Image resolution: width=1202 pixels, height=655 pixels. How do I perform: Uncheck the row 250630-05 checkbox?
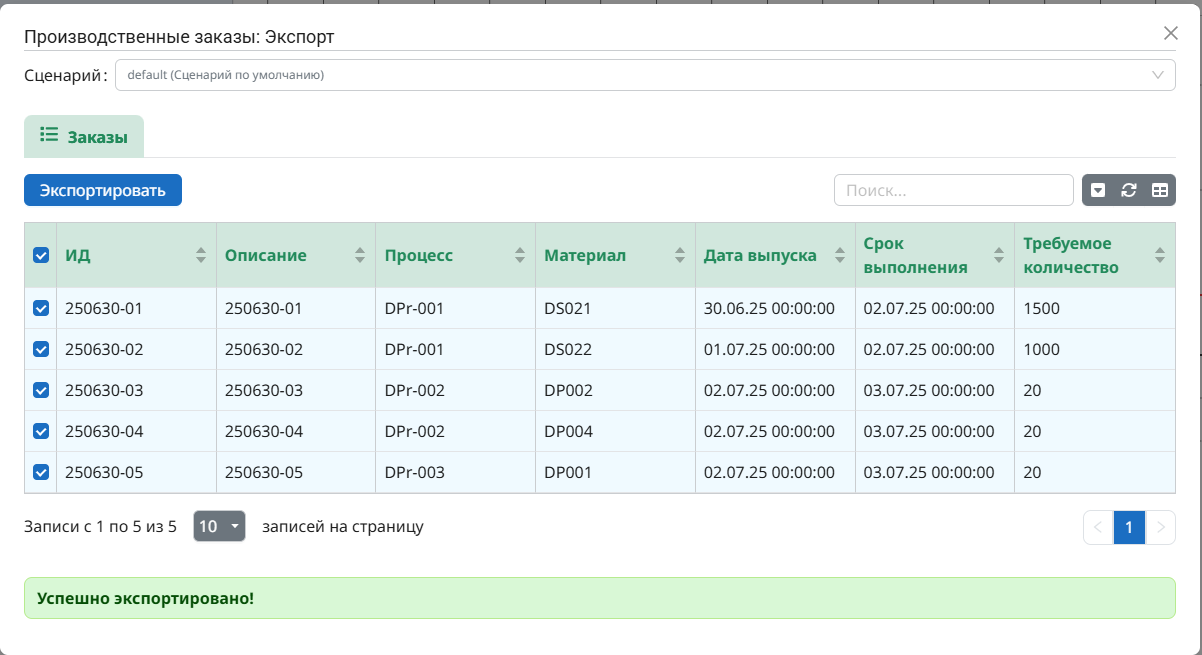coord(41,472)
